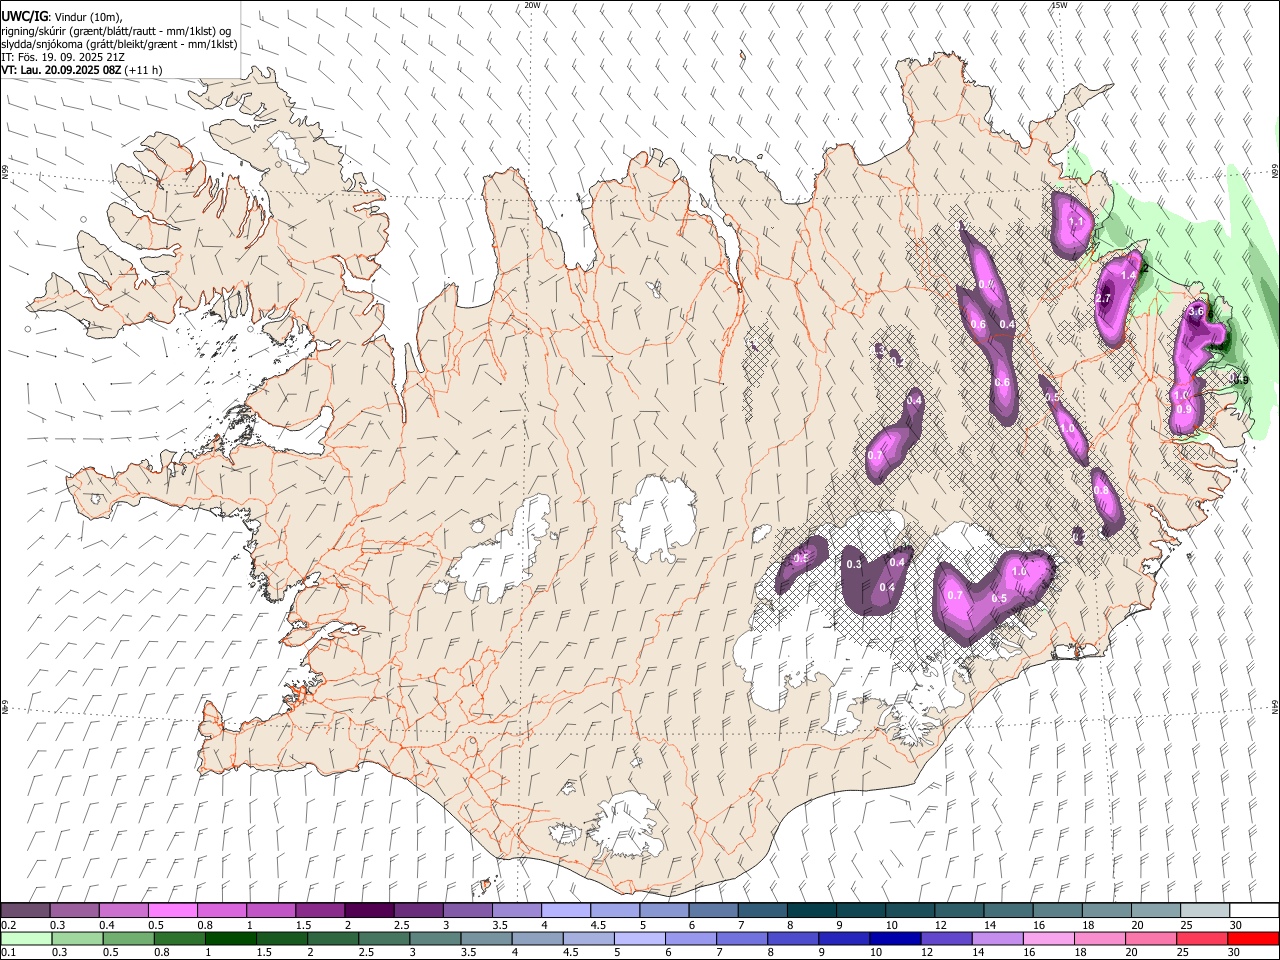Image resolution: width=1280 pixels, height=960 pixels.
Task: Click the black 0.9 rain value near the east coast
Action: (x=1241, y=379)
